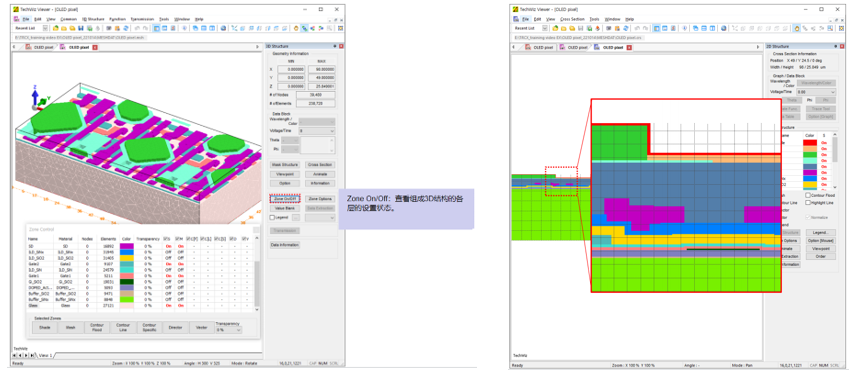
Task: Enable the Legend checkbox in 3D Structure panel
Action: [272, 217]
